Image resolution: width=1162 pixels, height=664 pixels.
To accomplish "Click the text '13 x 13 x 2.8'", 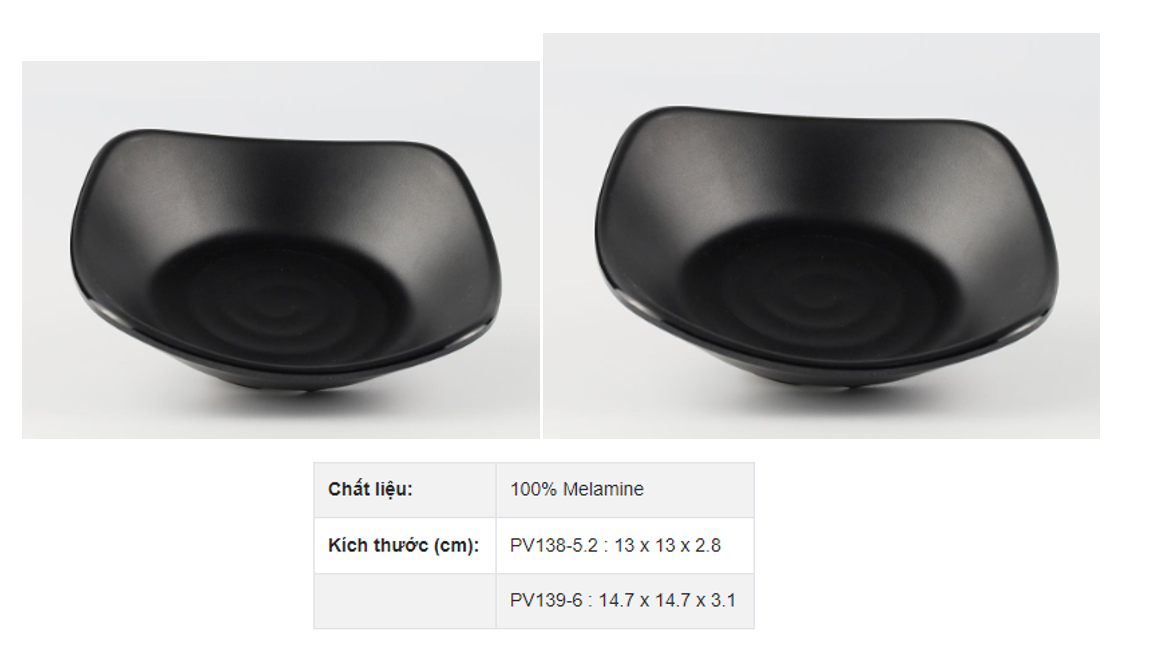I will click(x=668, y=545).
